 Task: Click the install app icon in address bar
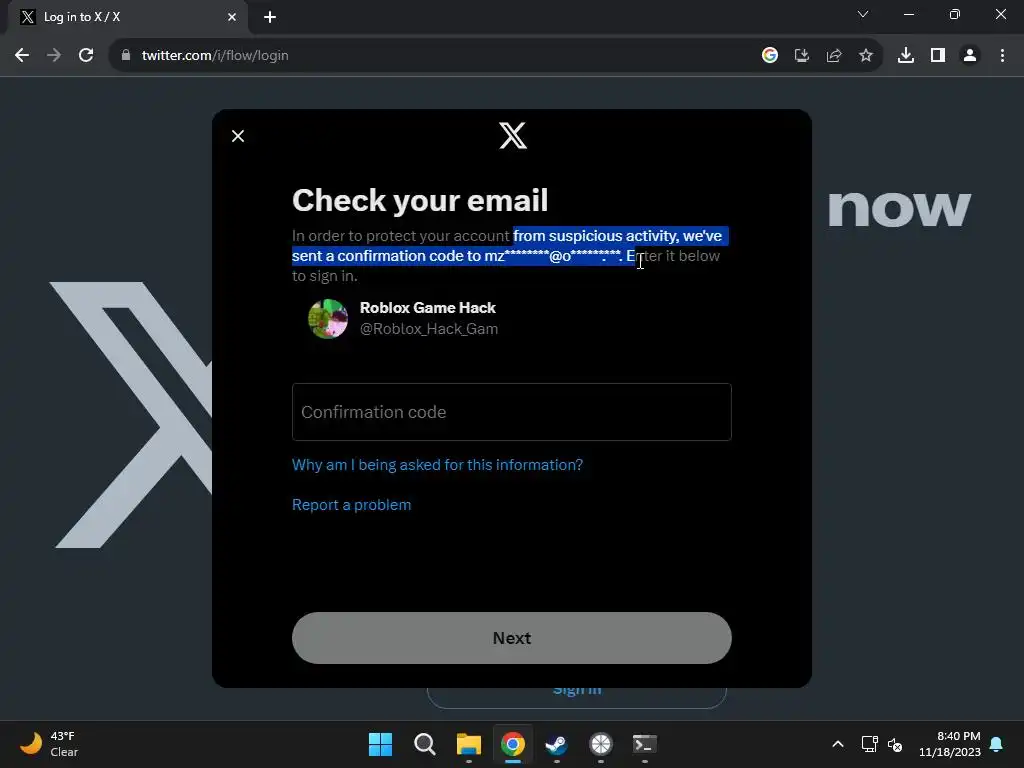pos(801,56)
